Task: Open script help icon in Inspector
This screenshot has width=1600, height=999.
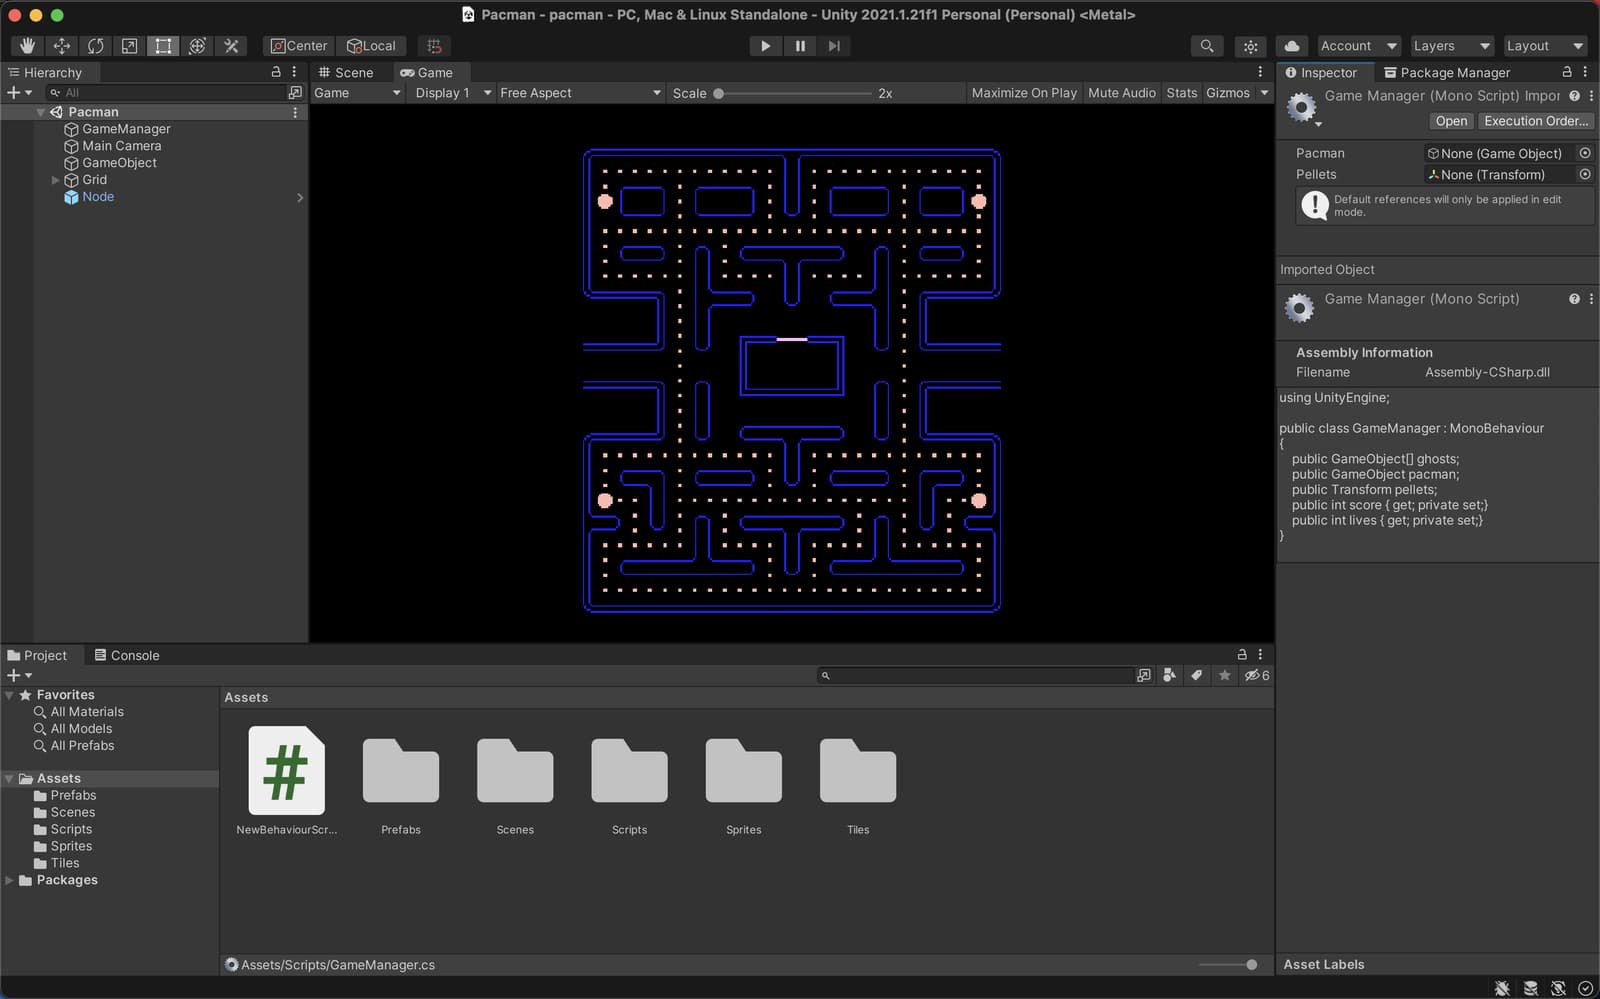Action: (1574, 96)
